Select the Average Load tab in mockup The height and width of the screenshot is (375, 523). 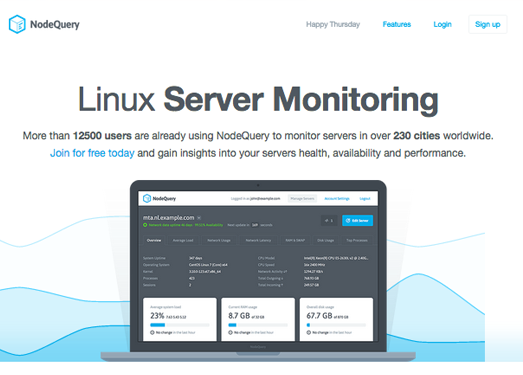pos(183,240)
